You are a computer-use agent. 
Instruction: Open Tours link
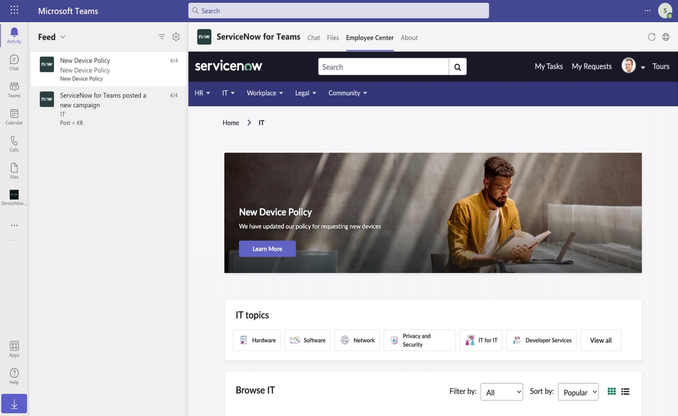(x=661, y=66)
